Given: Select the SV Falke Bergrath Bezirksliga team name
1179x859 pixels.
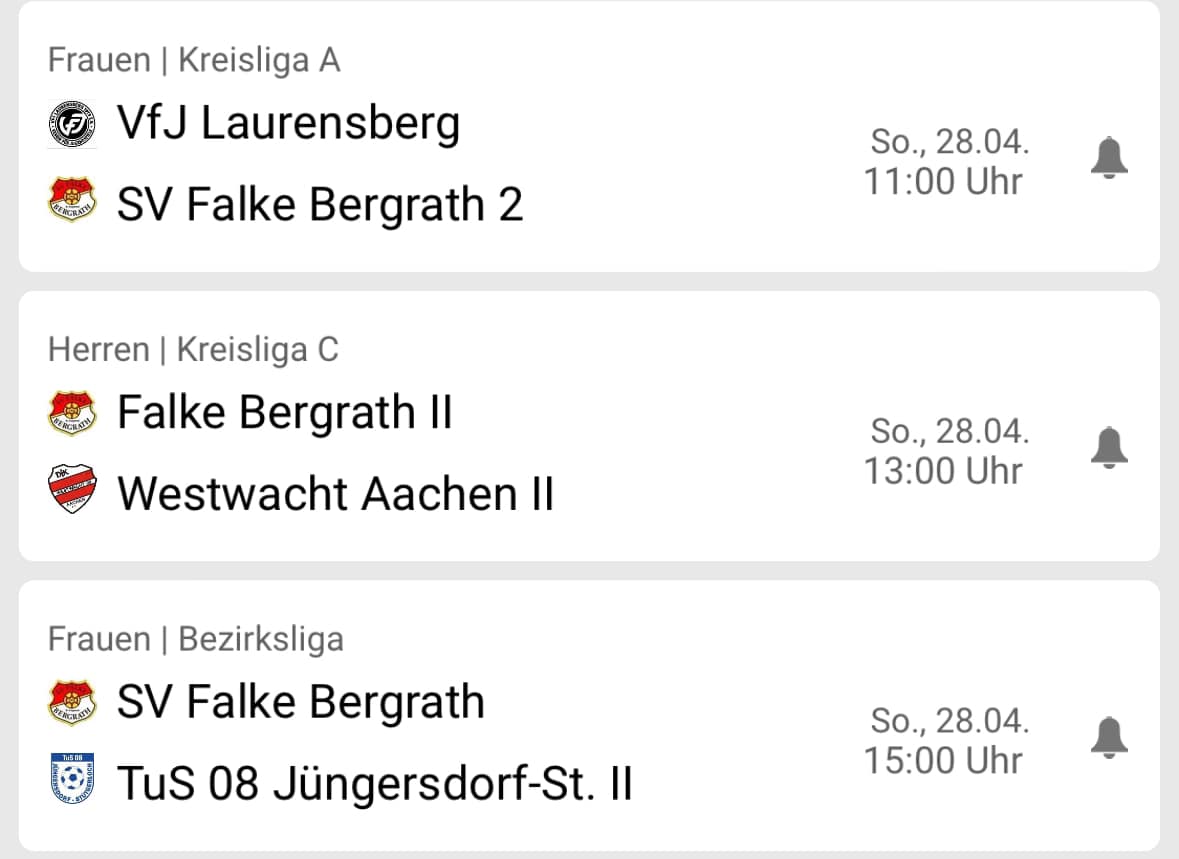Looking at the screenshot, I should pyautogui.click(x=301, y=702).
